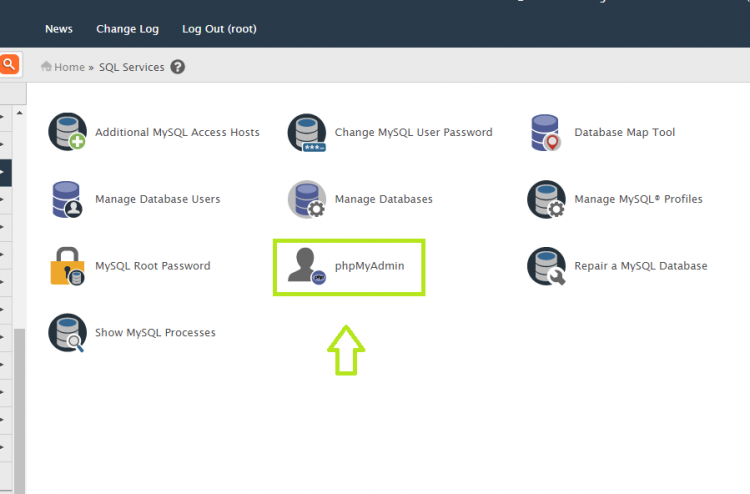Click the Additional MySQL Access Hosts icon
This screenshot has width=750, height=494.
pos(67,132)
